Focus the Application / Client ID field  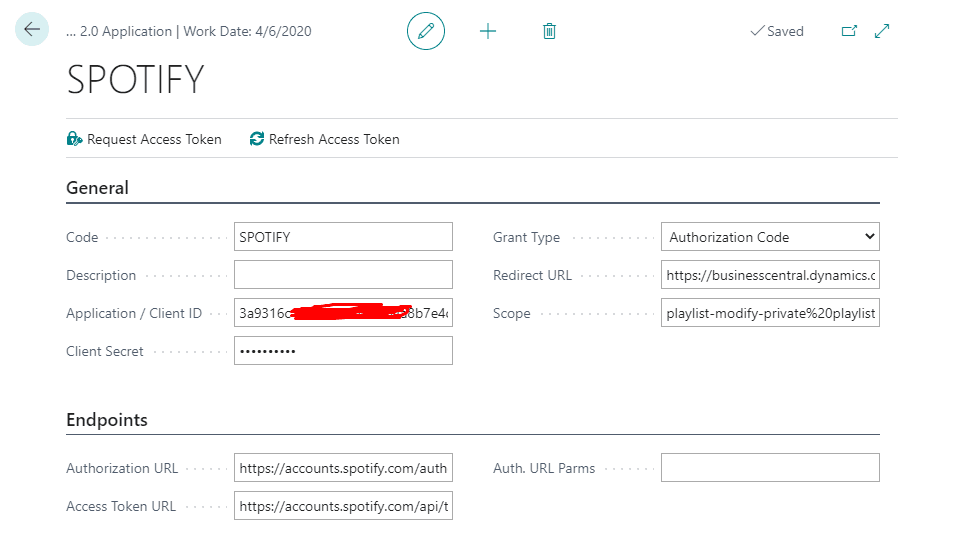(343, 313)
